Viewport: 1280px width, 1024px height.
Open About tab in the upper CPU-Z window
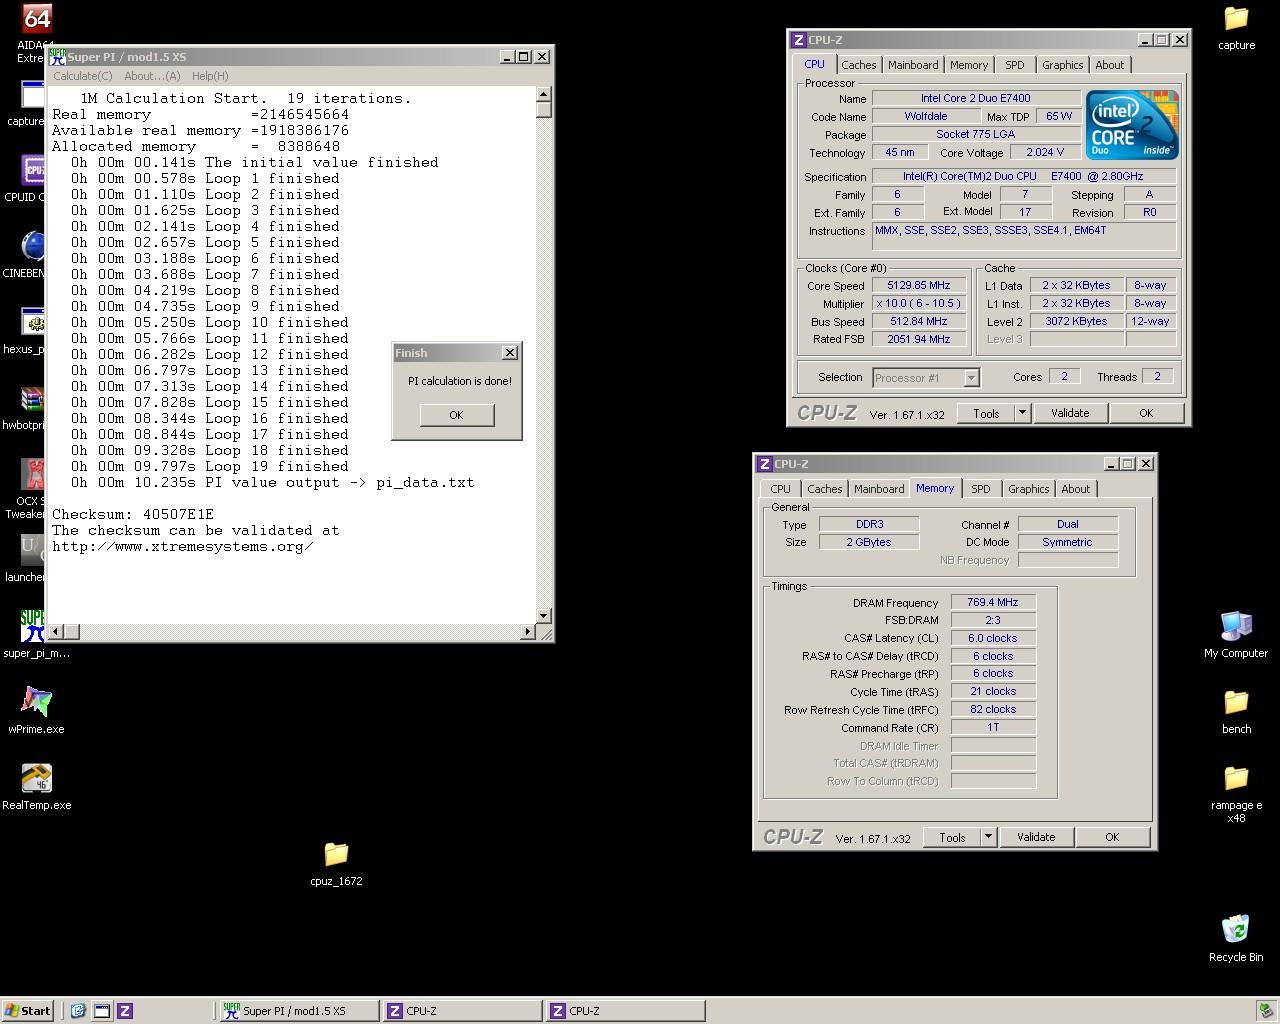pos(1109,65)
